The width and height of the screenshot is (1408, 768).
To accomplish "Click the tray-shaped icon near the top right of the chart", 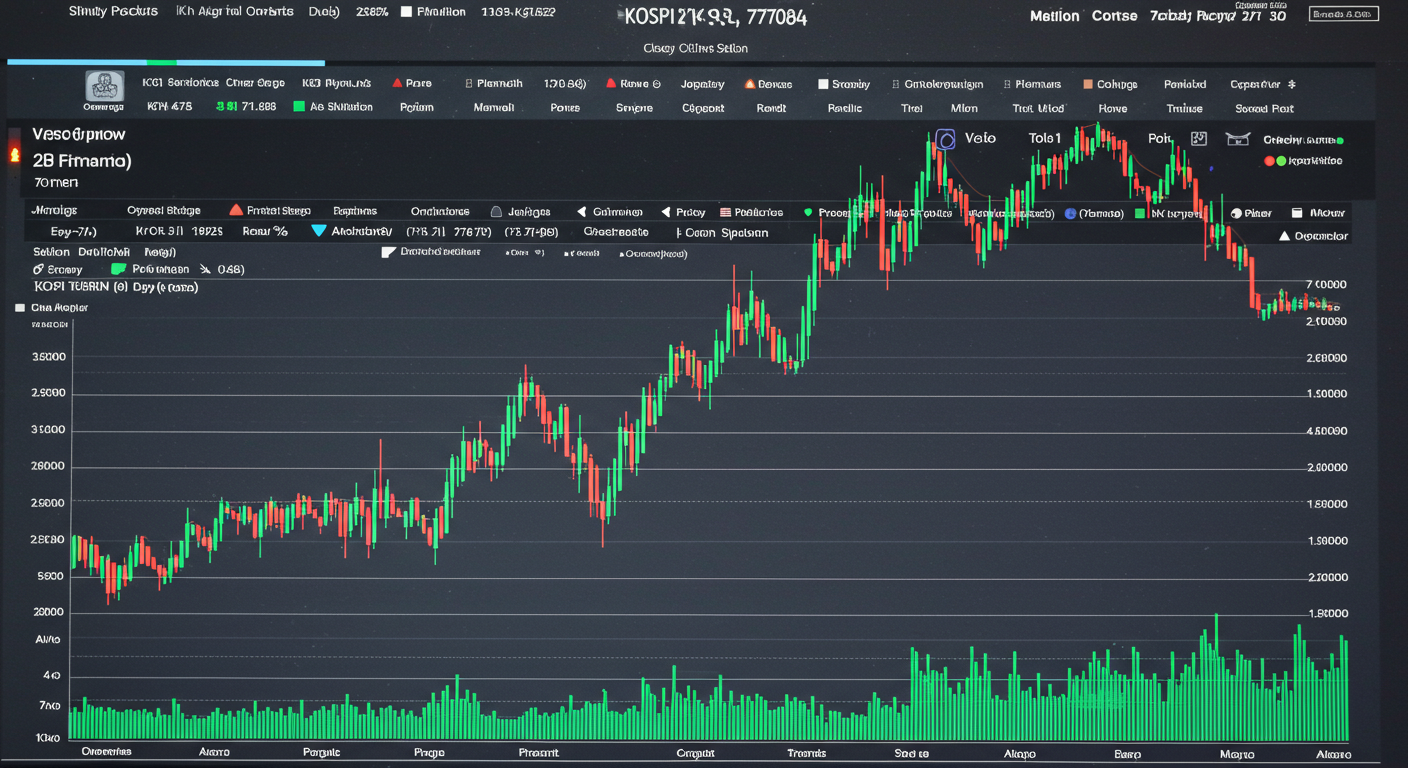I will tap(1237, 139).
